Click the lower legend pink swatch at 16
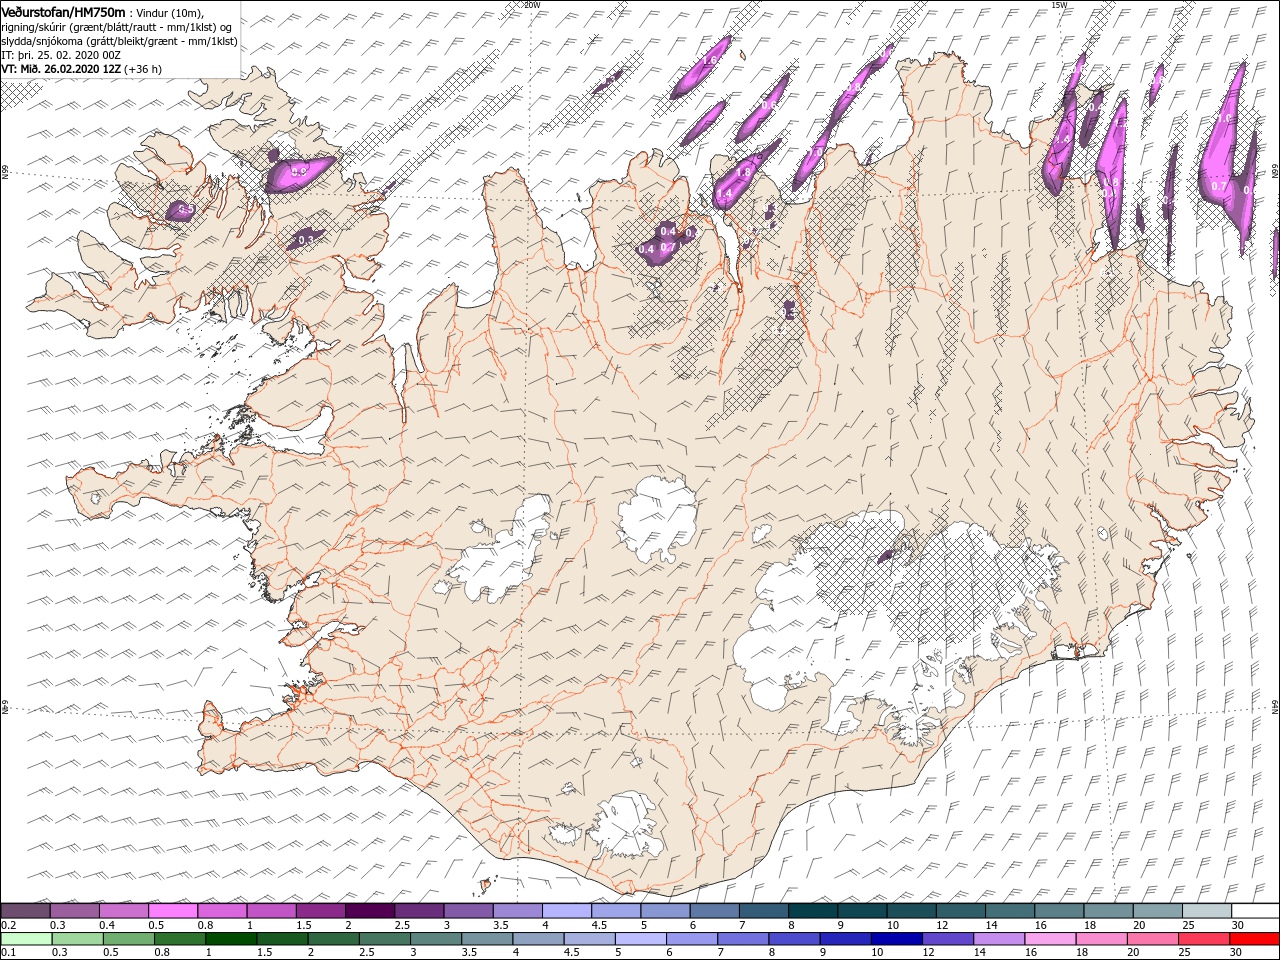The image size is (1280, 960). 1049,939
